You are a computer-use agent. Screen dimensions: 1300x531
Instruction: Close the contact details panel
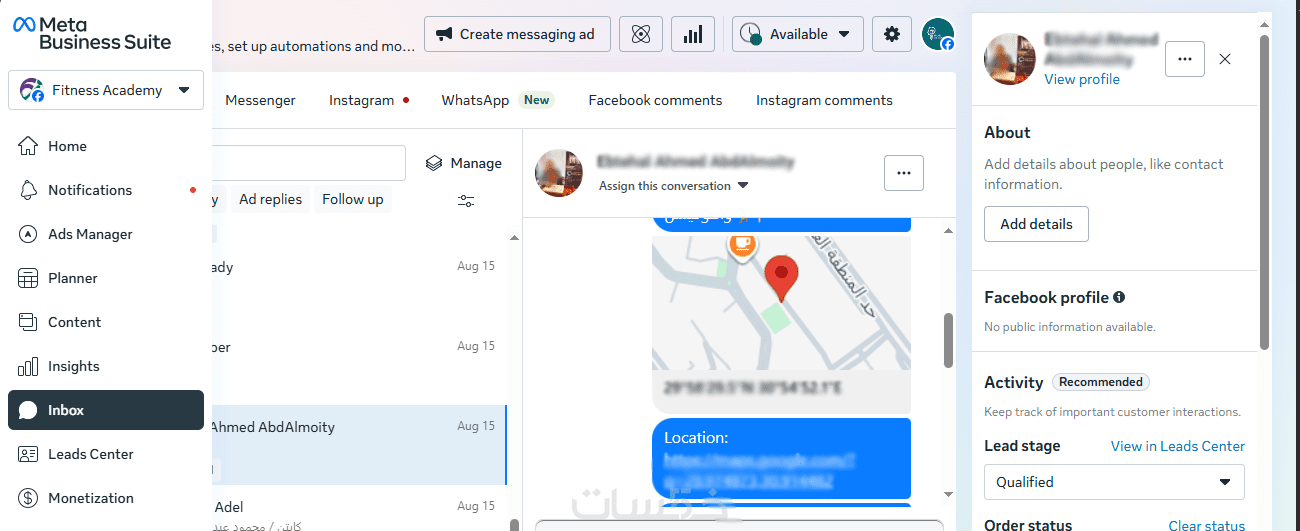[1225, 59]
